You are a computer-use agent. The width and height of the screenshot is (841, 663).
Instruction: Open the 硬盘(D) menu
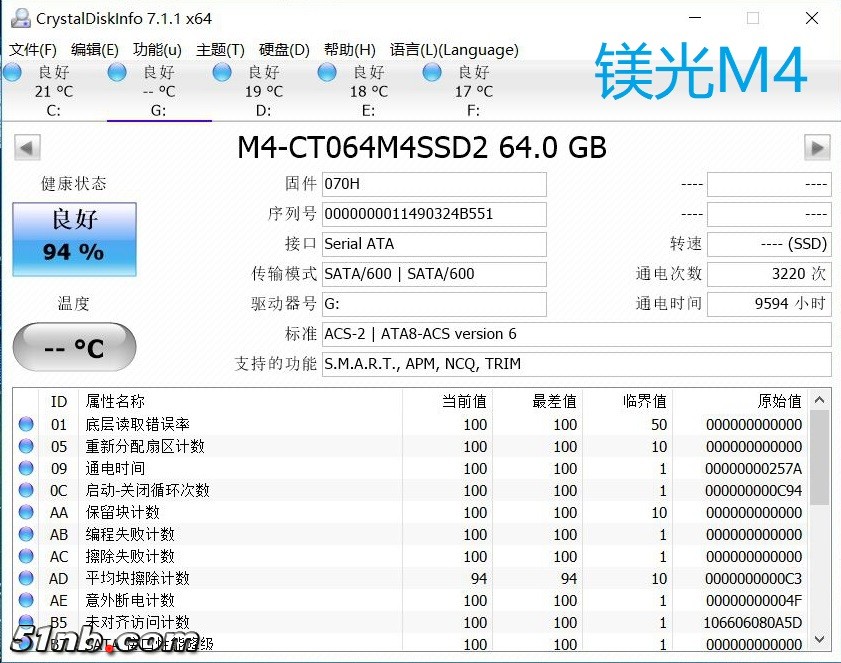[x=284, y=50]
